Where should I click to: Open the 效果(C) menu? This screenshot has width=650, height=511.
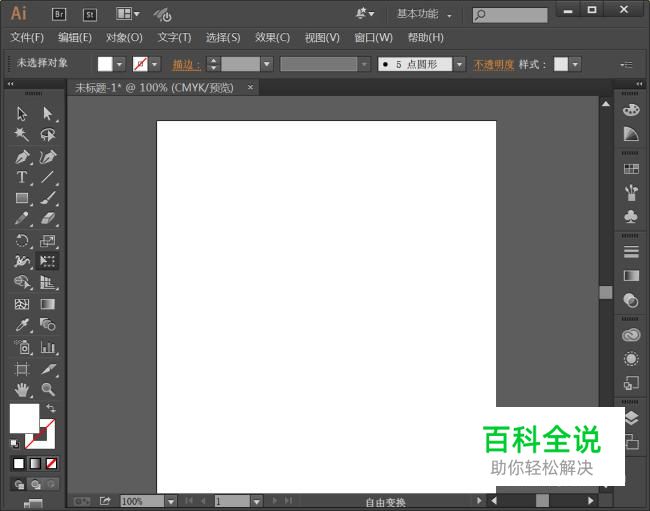point(272,38)
